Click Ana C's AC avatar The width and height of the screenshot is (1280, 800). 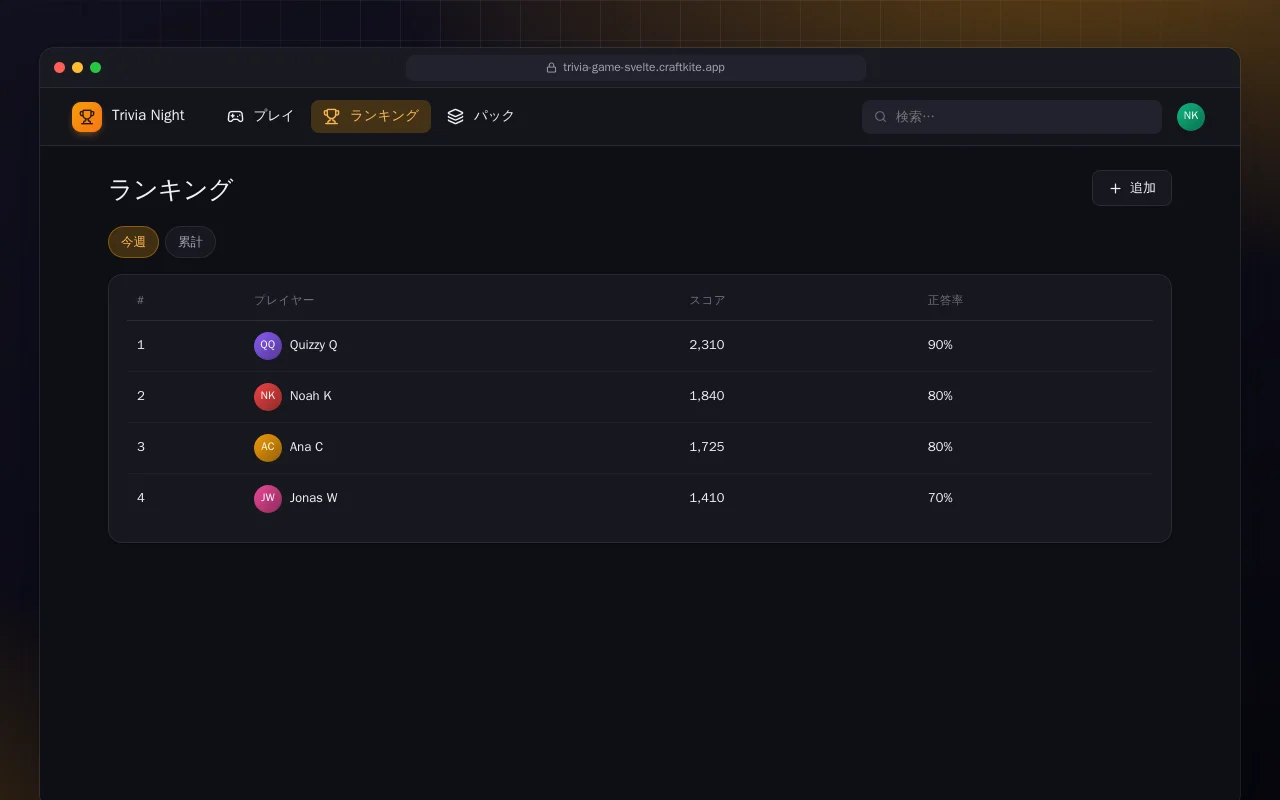[268, 447]
